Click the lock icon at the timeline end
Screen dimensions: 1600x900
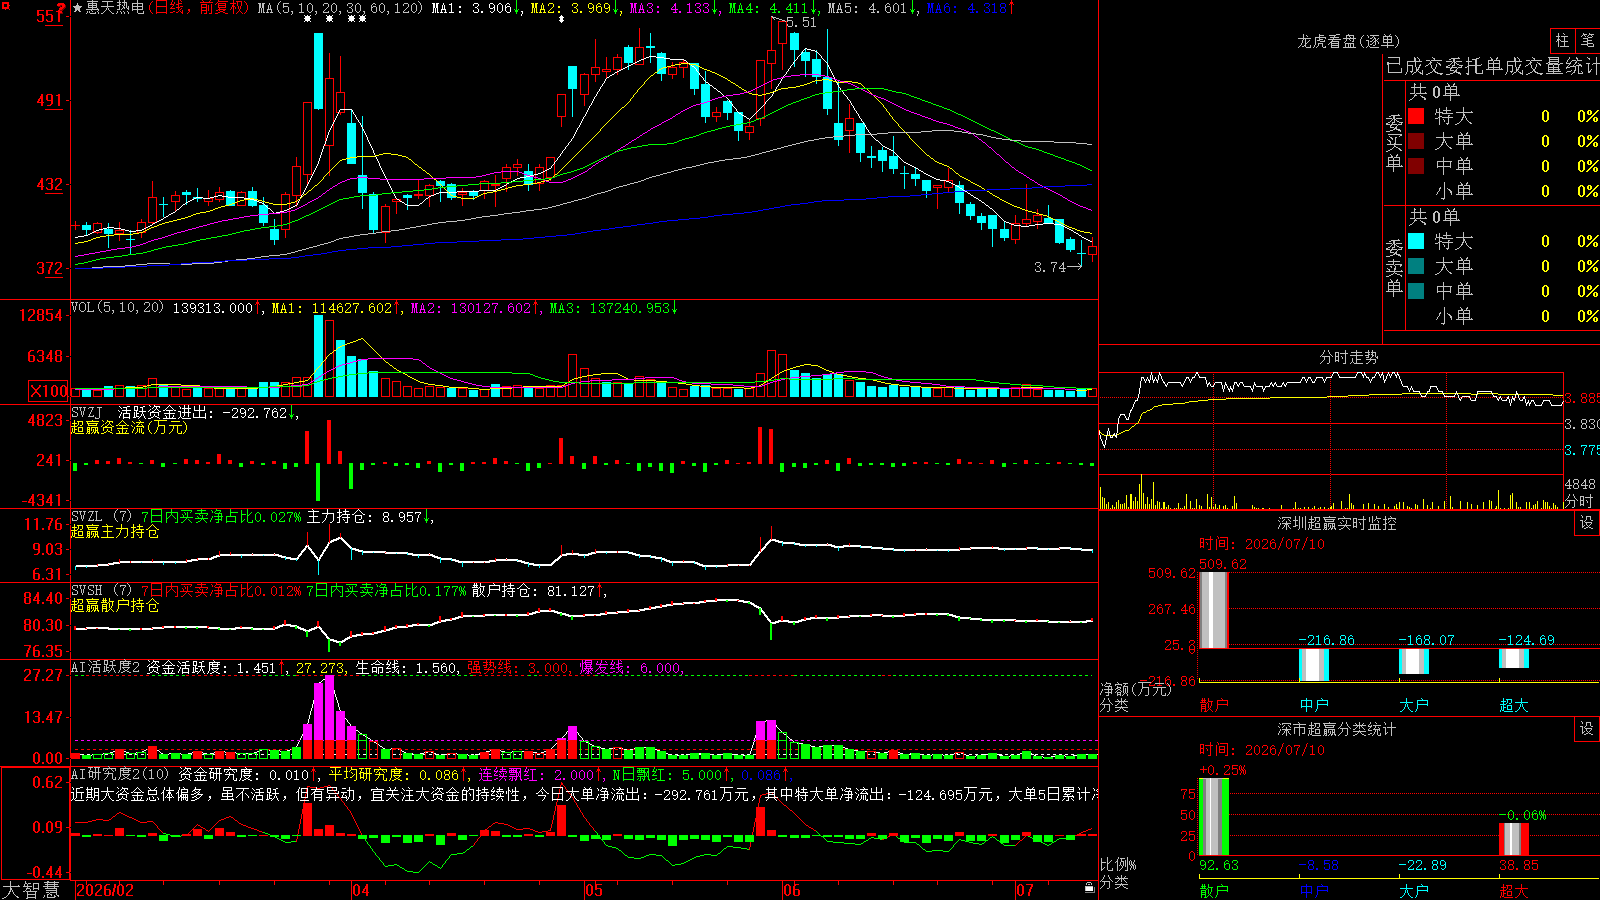[x=1089, y=888]
